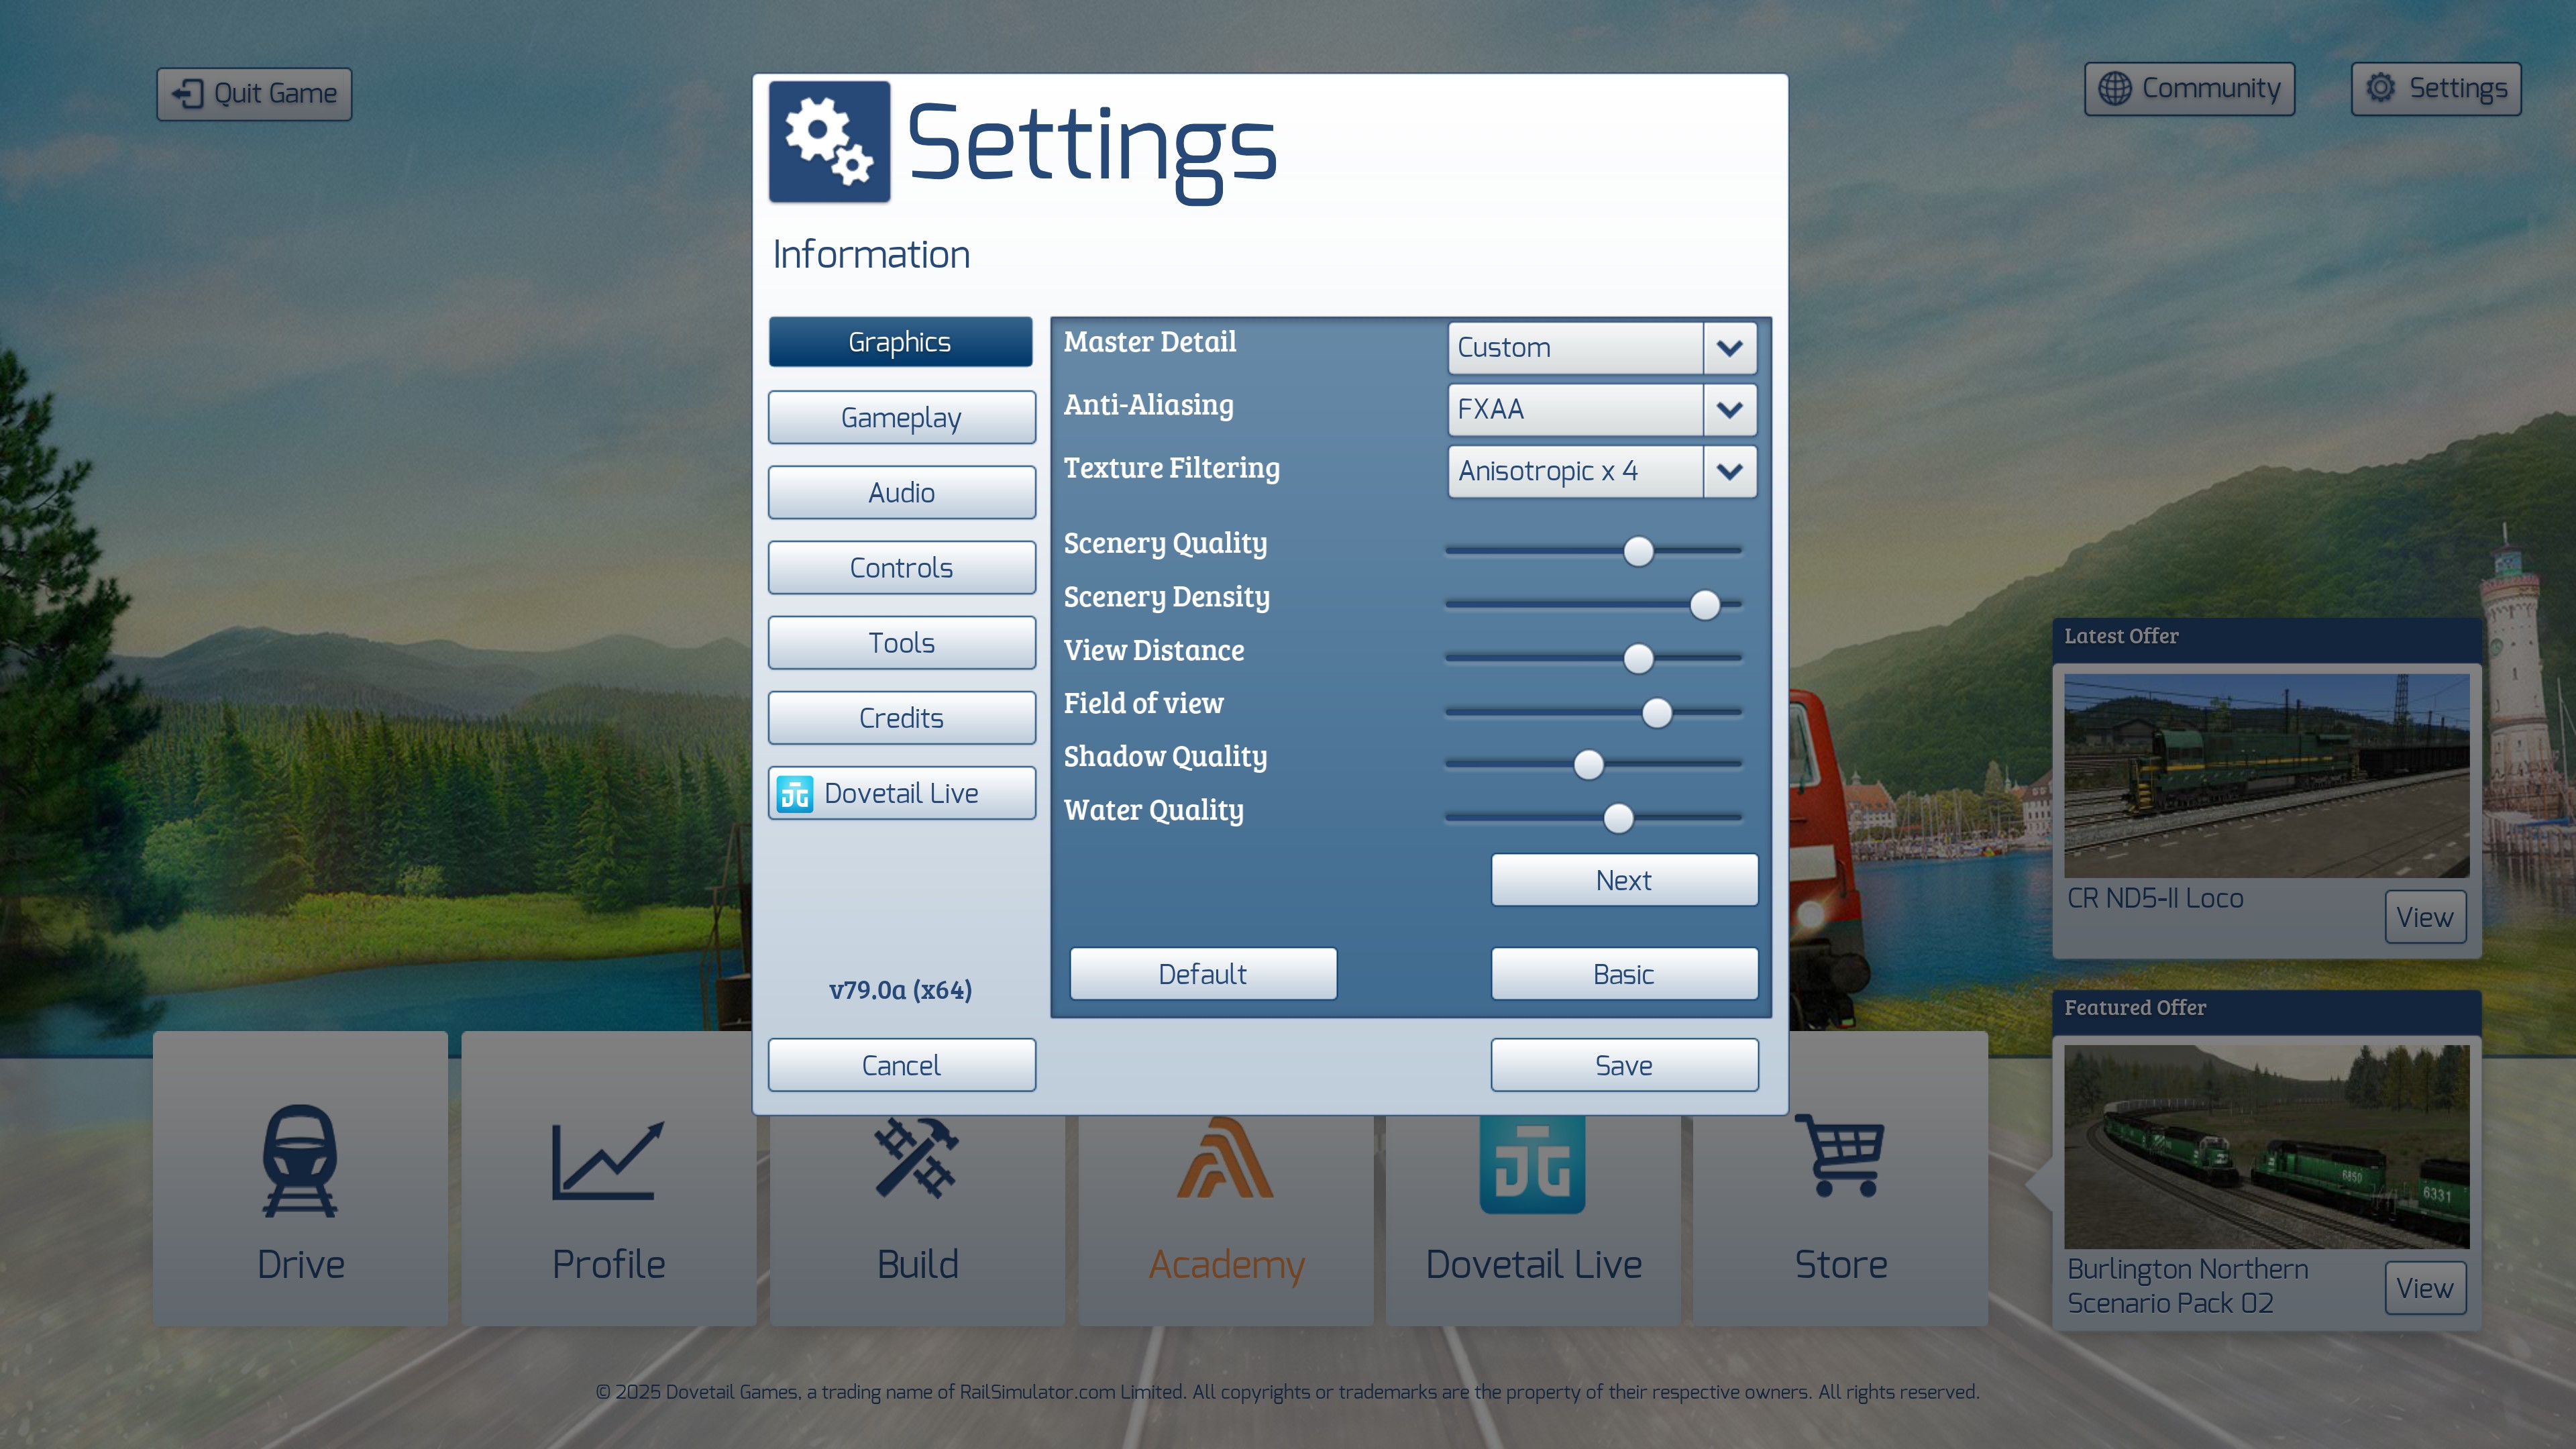Click the Drive train icon tile
The image size is (2576, 1449).
(x=300, y=1178)
